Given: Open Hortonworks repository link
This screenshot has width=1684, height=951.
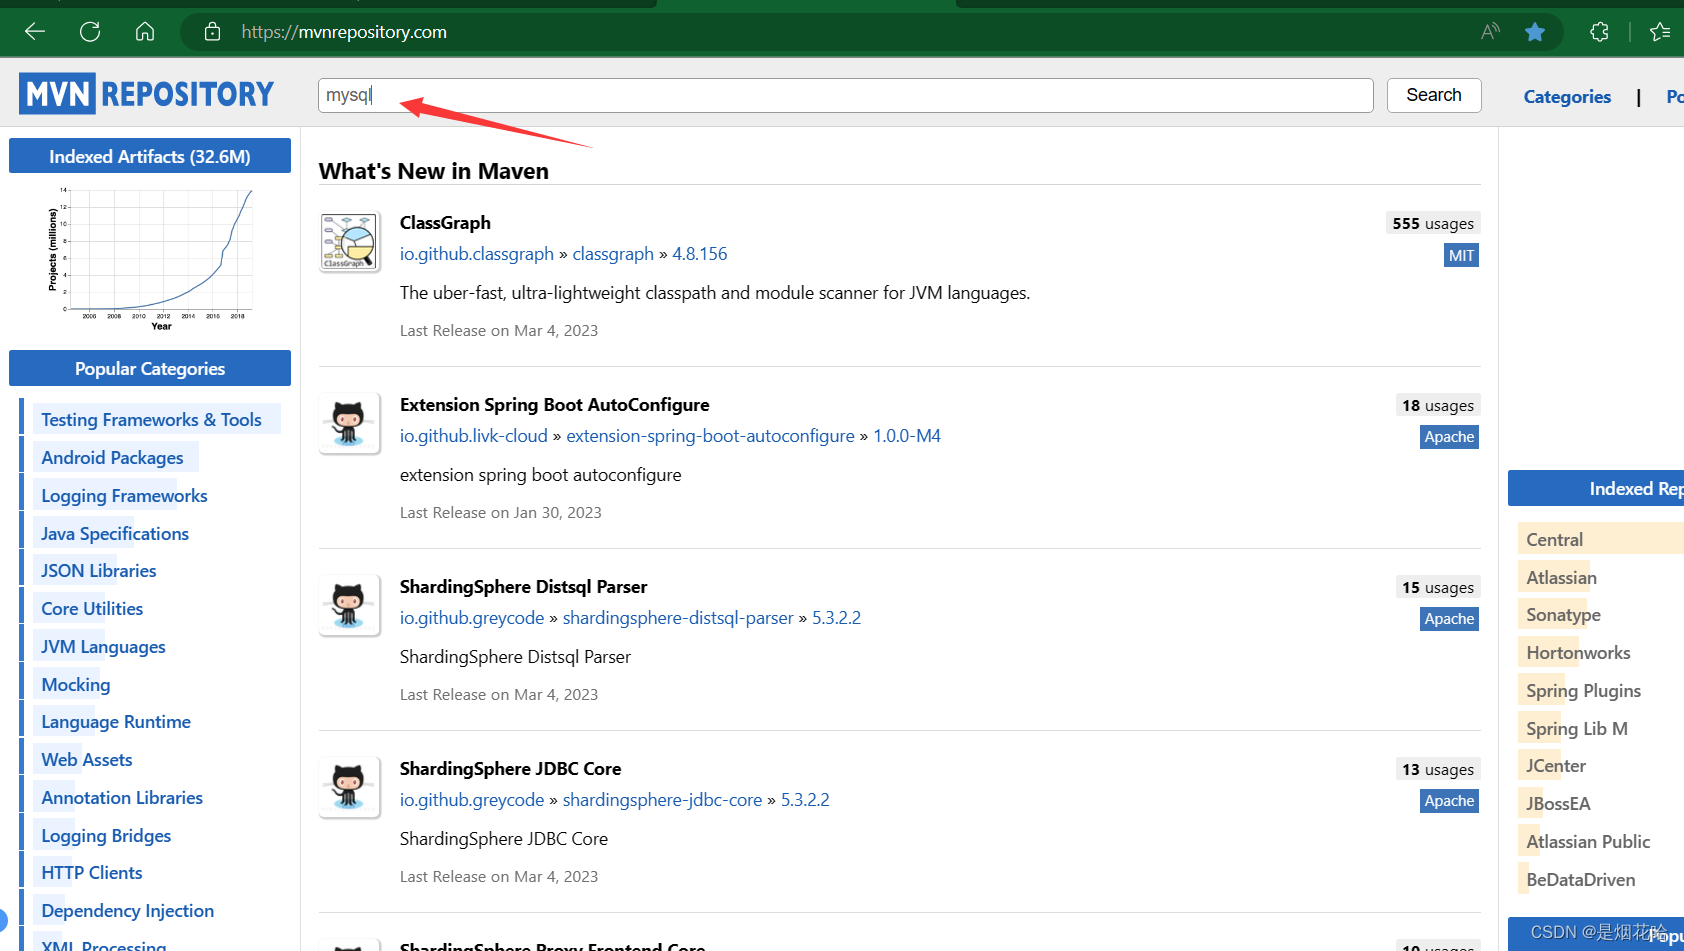Looking at the screenshot, I should click(1578, 653).
